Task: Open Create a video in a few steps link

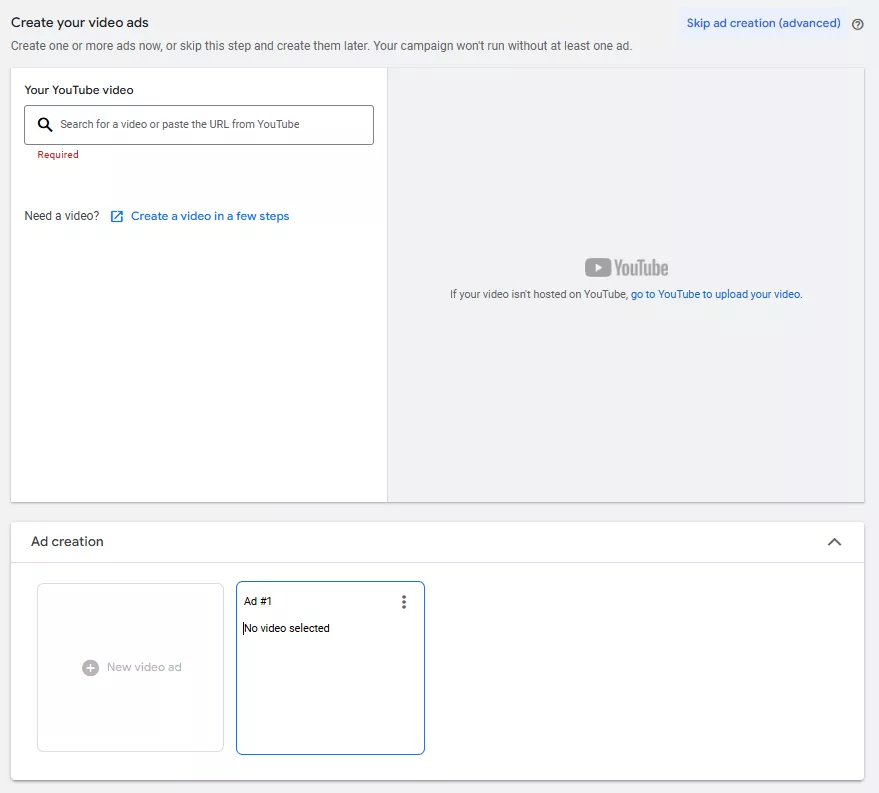Action: click(210, 216)
